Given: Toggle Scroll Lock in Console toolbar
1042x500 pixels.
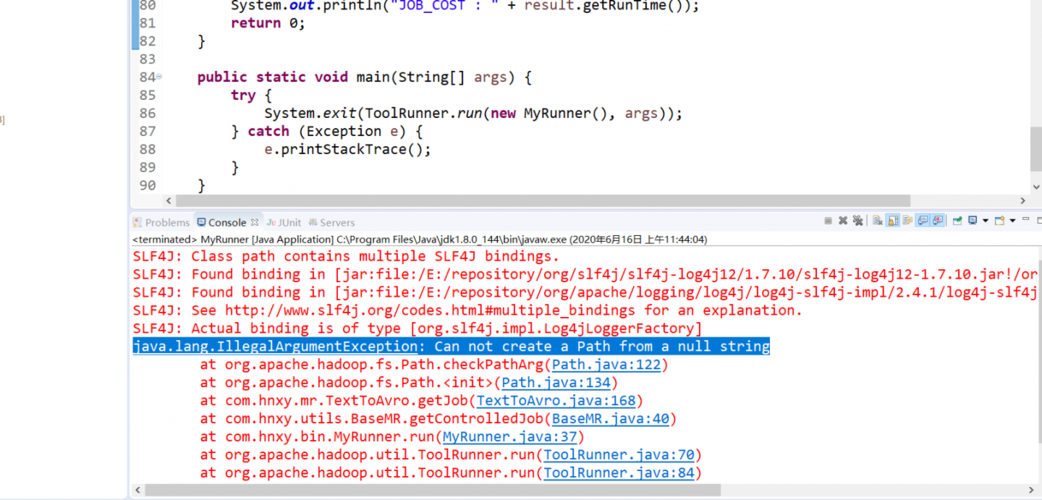Looking at the screenshot, I should pos(893,221).
